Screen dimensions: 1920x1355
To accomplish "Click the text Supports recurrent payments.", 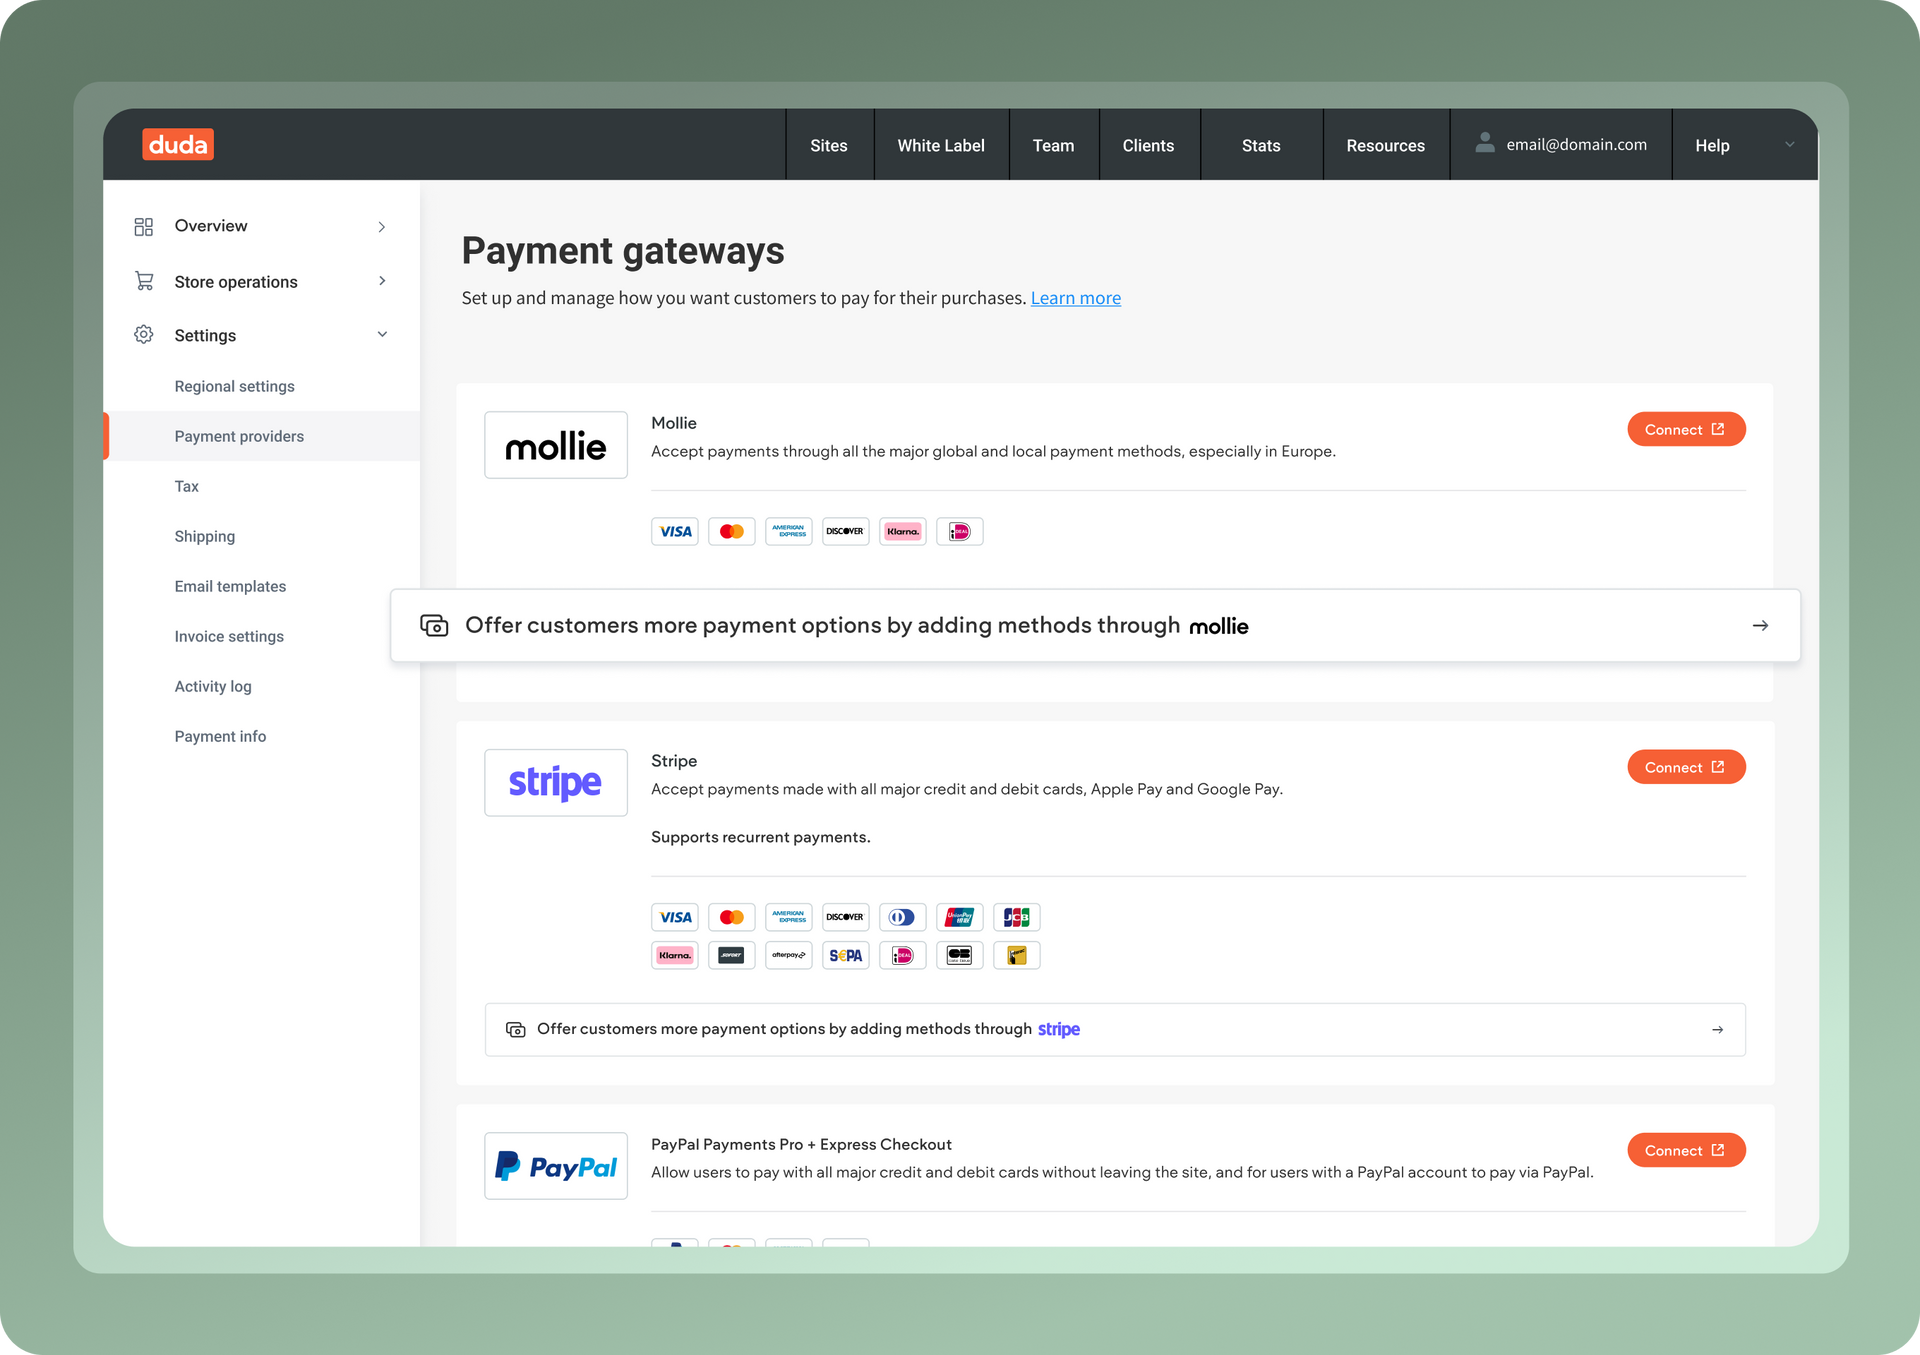I will click(761, 837).
